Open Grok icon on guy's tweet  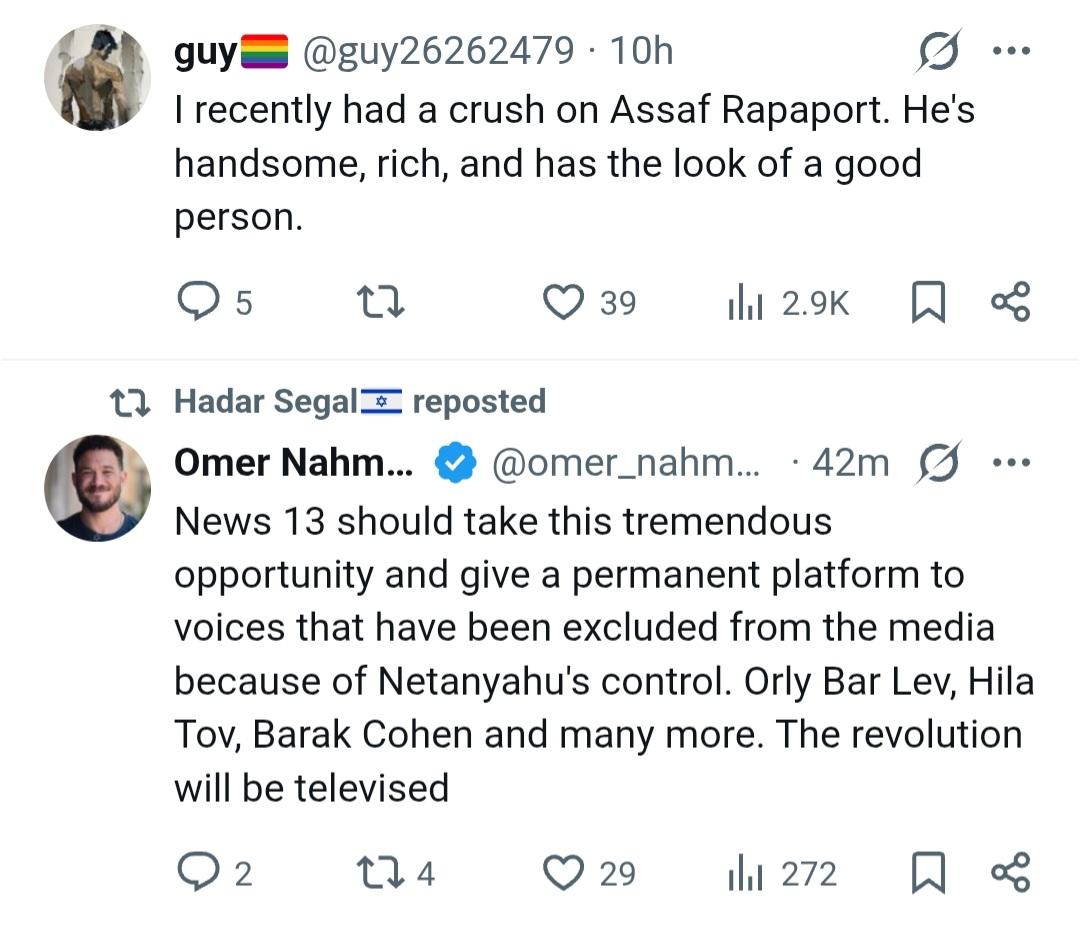pos(938,51)
